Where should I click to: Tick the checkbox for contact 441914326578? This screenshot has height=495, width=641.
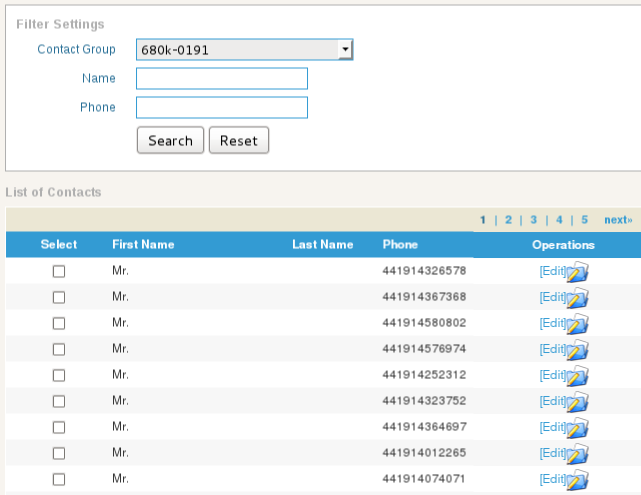pyautogui.click(x=59, y=271)
